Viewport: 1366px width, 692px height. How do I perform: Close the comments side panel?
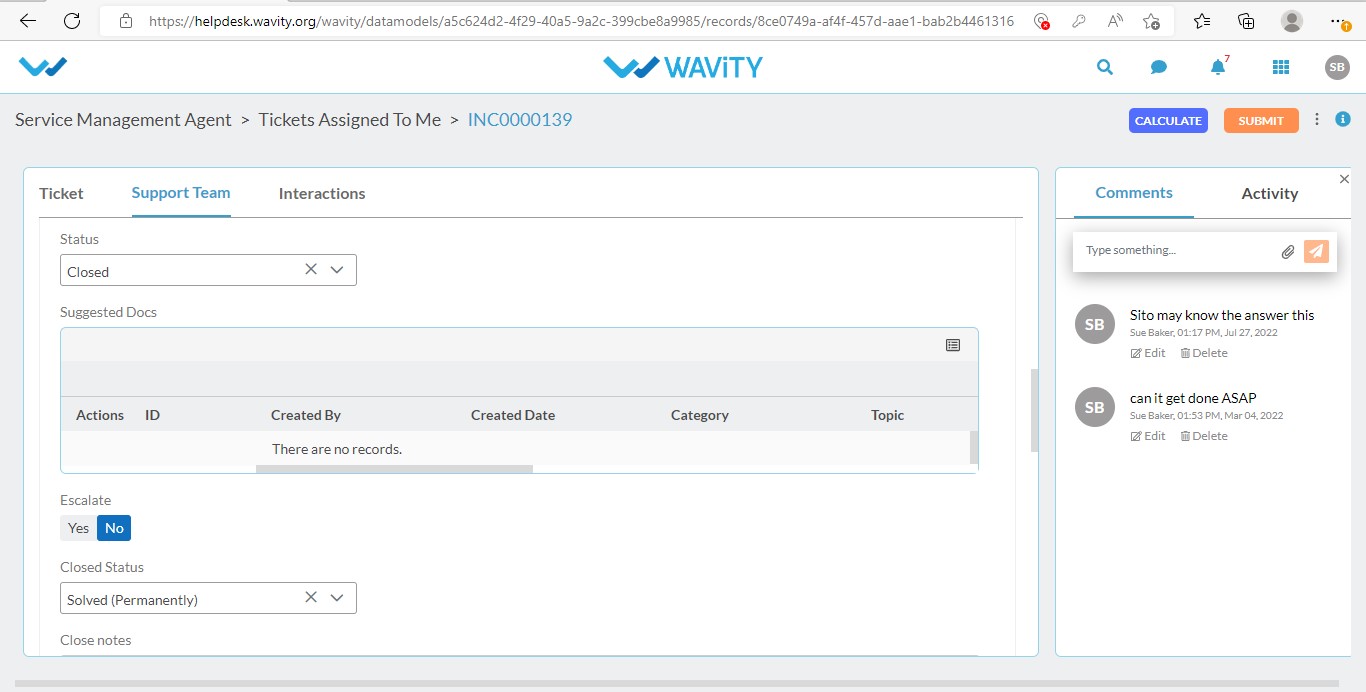[x=1344, y=179]
